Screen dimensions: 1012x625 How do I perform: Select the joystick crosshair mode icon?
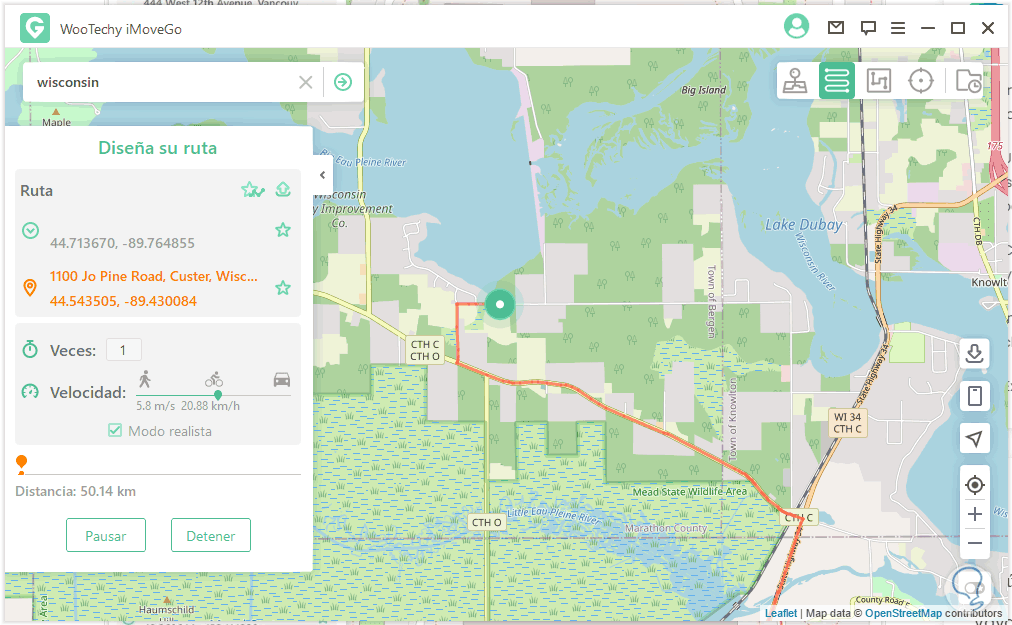click(x=920, y=81)
